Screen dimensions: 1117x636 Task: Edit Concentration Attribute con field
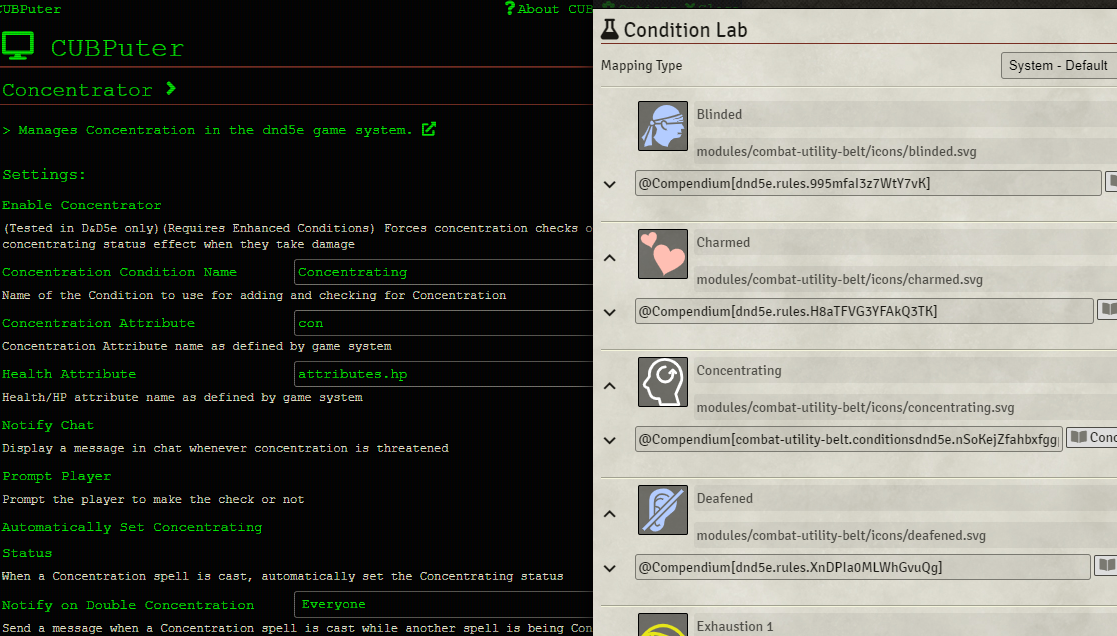pos(443,323)
